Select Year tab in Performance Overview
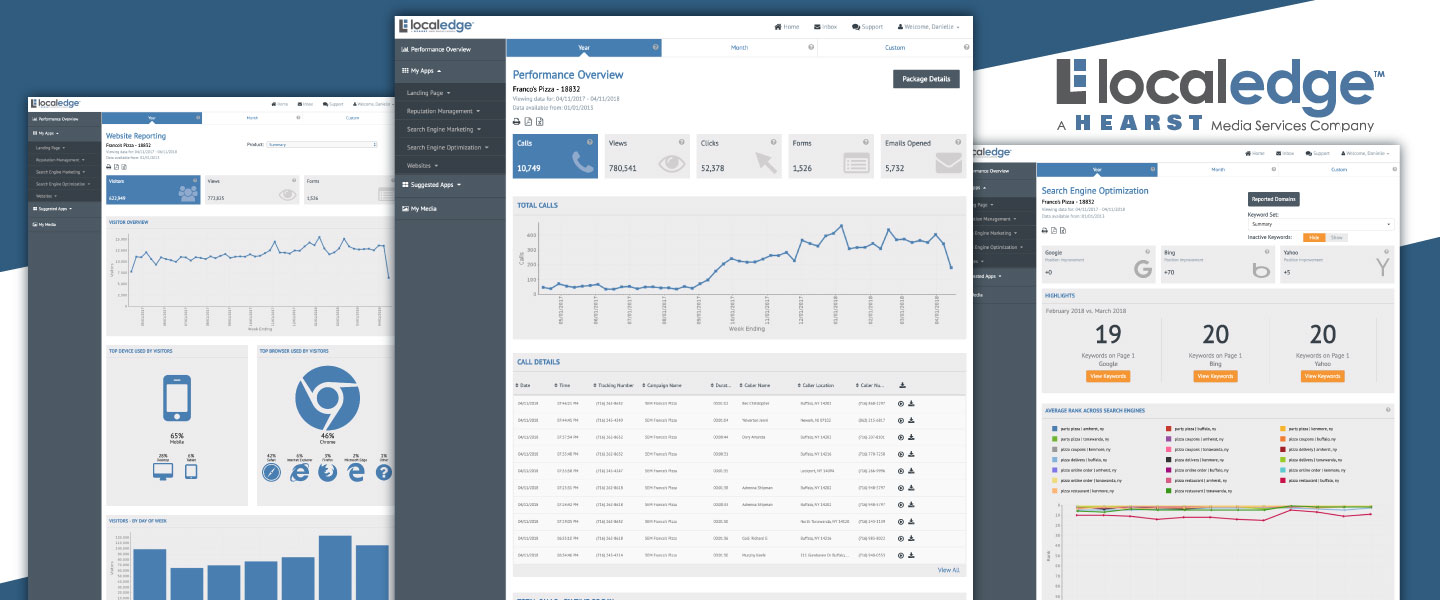 [584, 47]
